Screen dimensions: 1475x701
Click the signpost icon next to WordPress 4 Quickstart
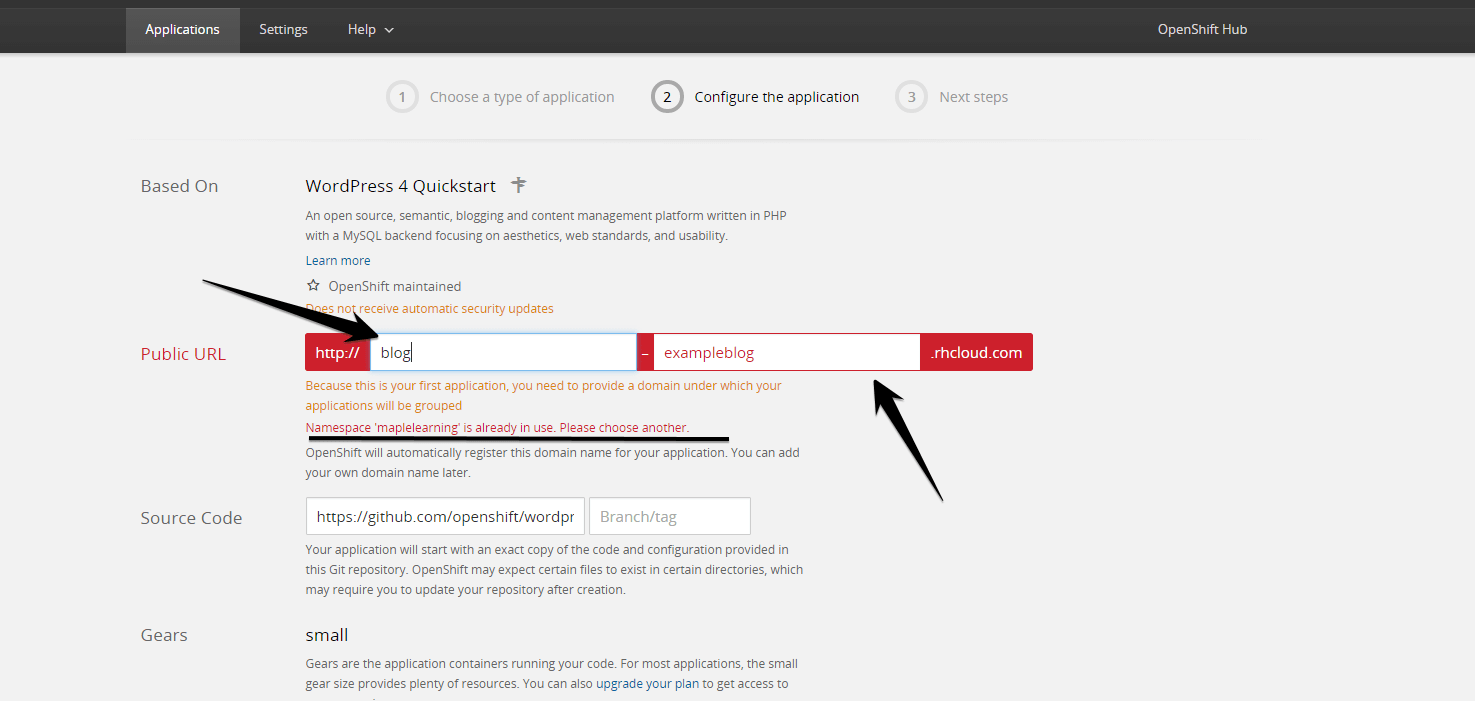(518, 185)
